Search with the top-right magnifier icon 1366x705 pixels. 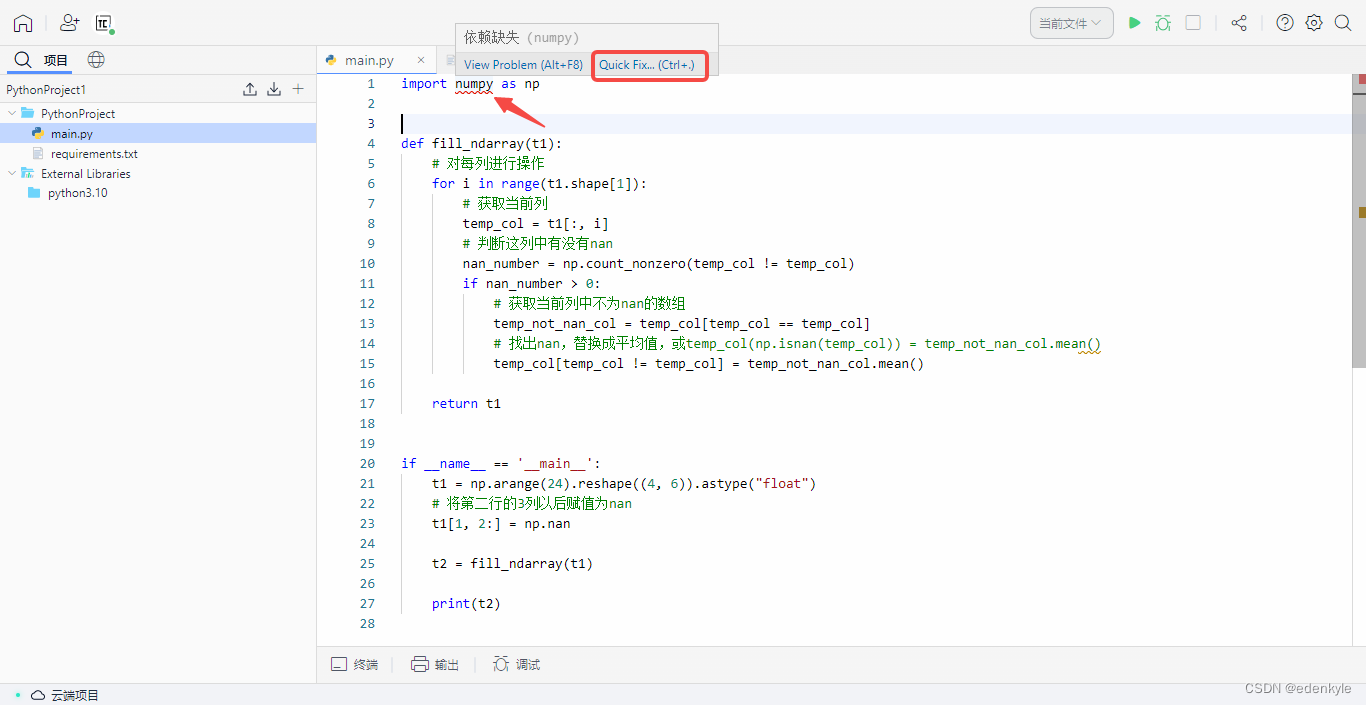point(1343,23)
